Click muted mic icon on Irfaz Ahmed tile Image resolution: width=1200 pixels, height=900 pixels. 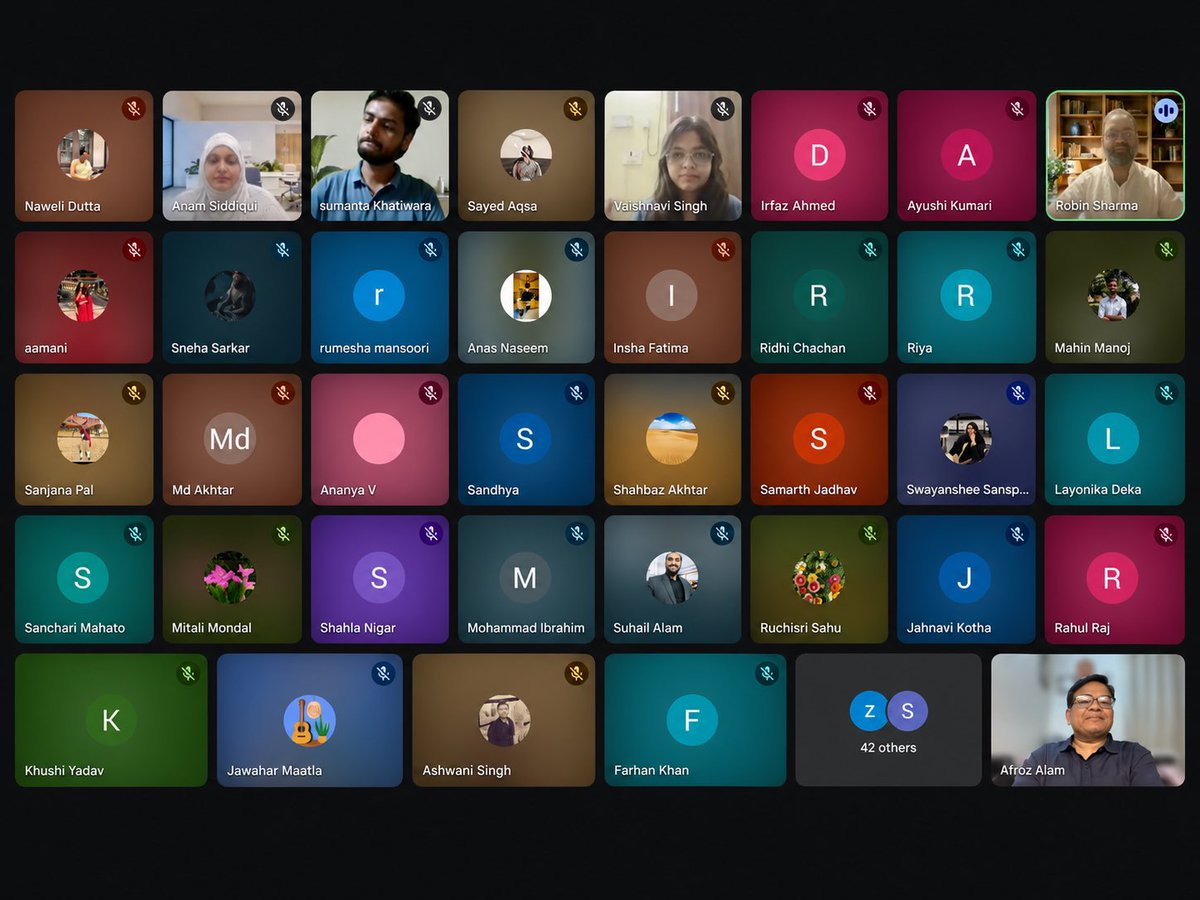870,108
